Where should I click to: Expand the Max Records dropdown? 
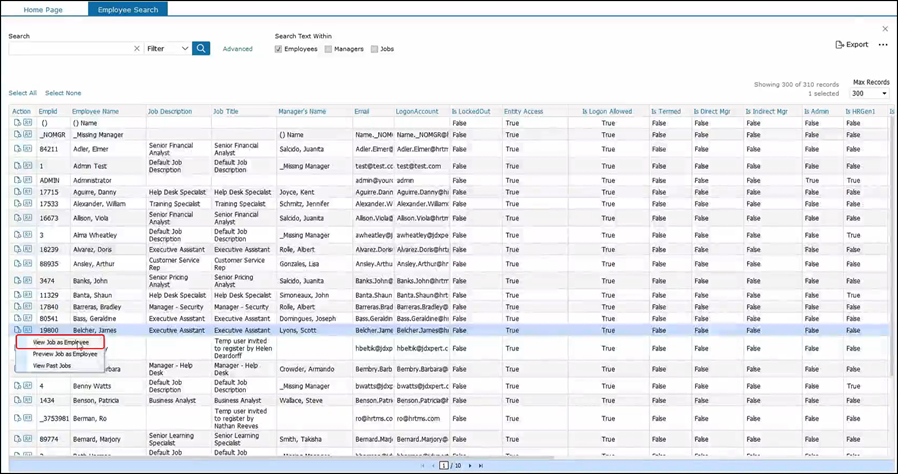click(x=870, y=93)
